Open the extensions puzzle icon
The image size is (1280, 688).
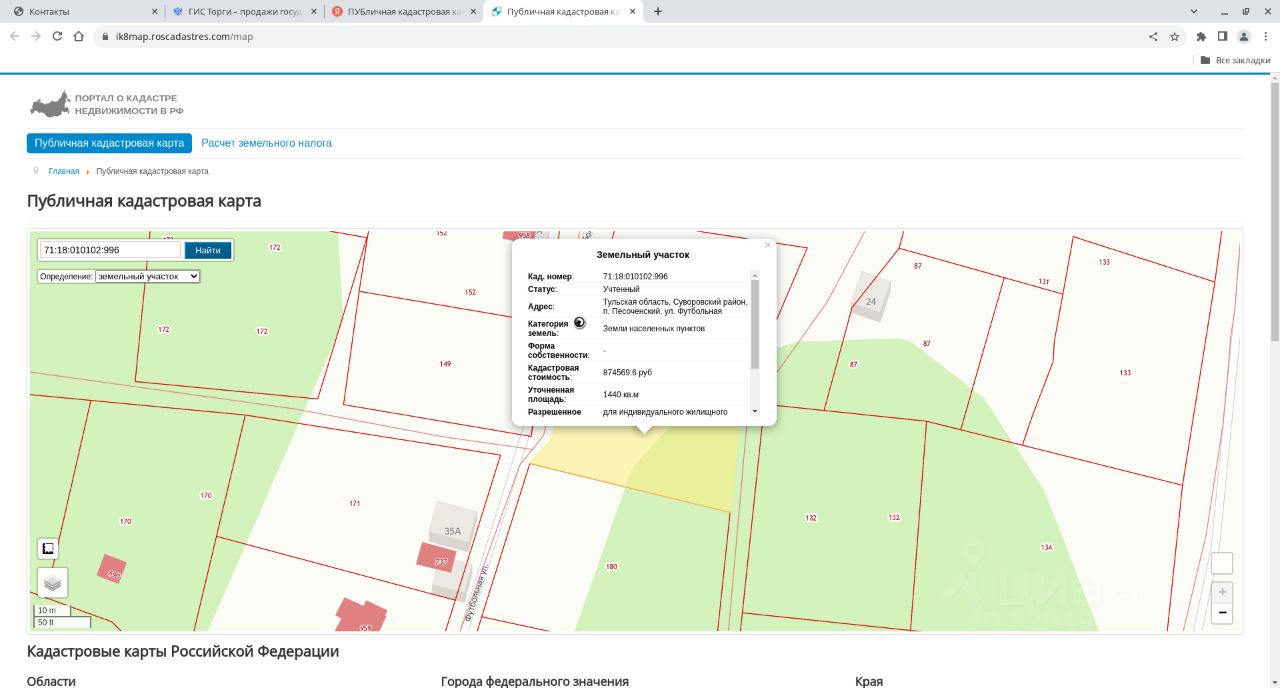(x=1201, y=36)
